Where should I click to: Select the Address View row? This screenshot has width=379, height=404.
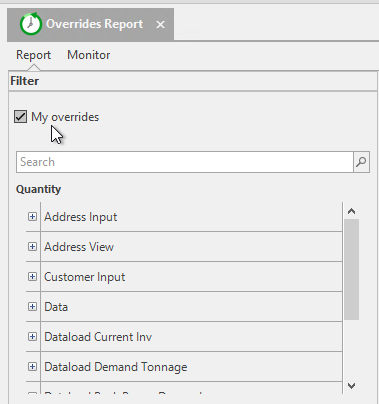(x=191, y=247)
